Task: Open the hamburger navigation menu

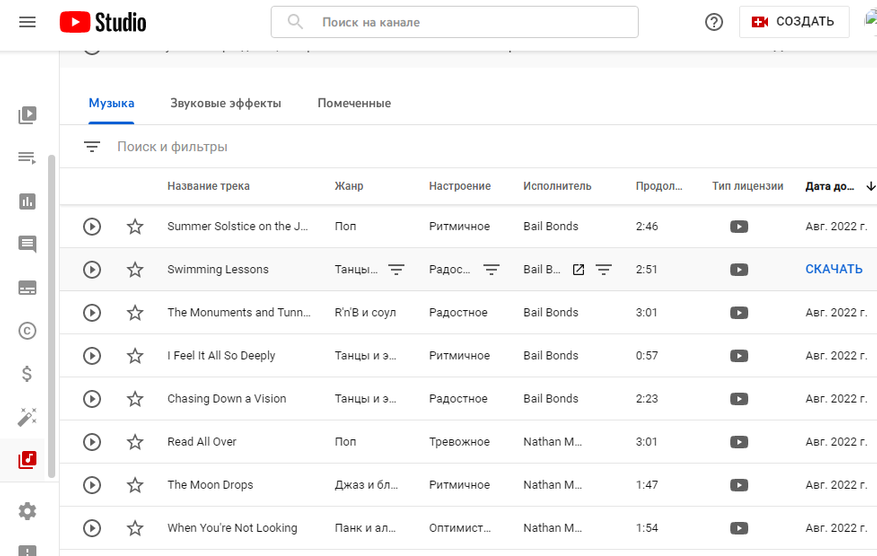Action: [27, 22]
